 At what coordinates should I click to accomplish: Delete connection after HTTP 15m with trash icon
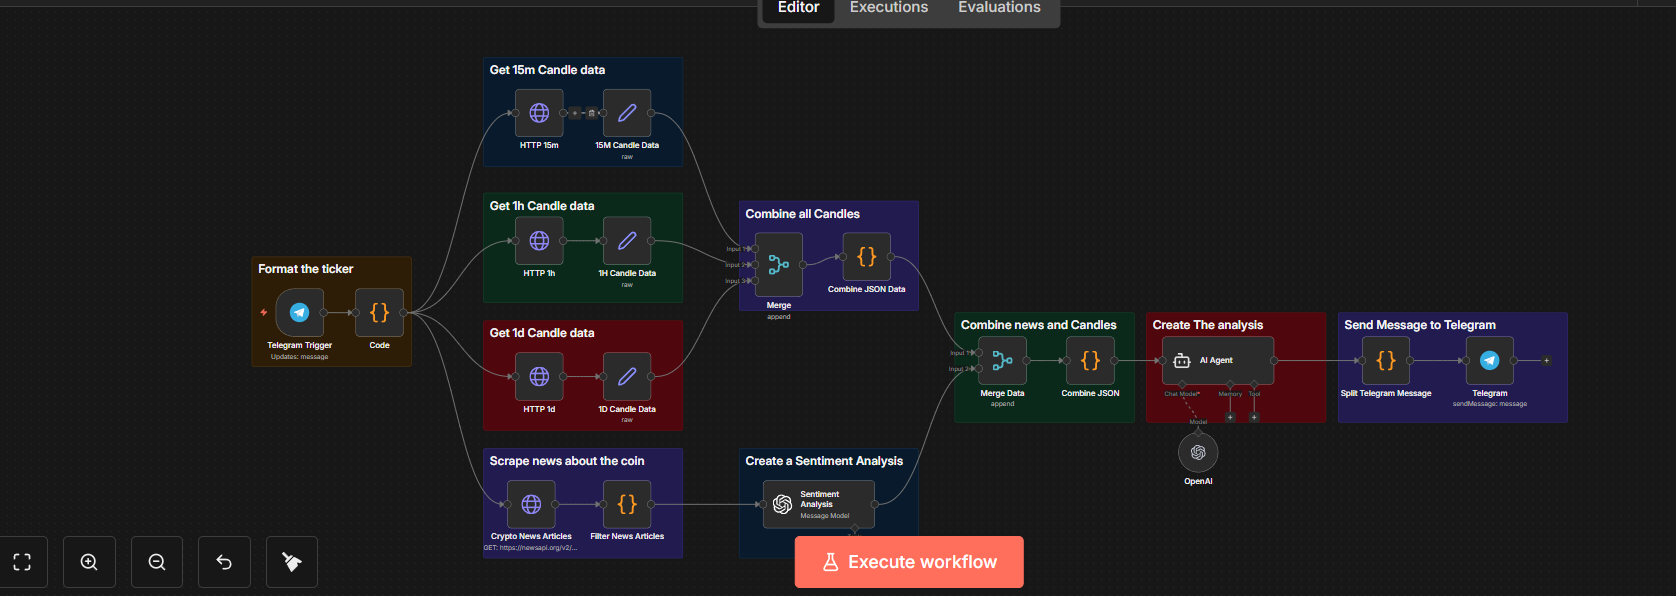coord(591,113)
